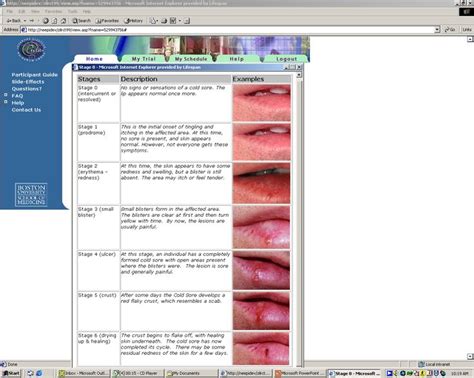Click the main browser scrollbar up arrow
Image resolution: width=474 pixels, height=378 pixels.
point(470,39)
